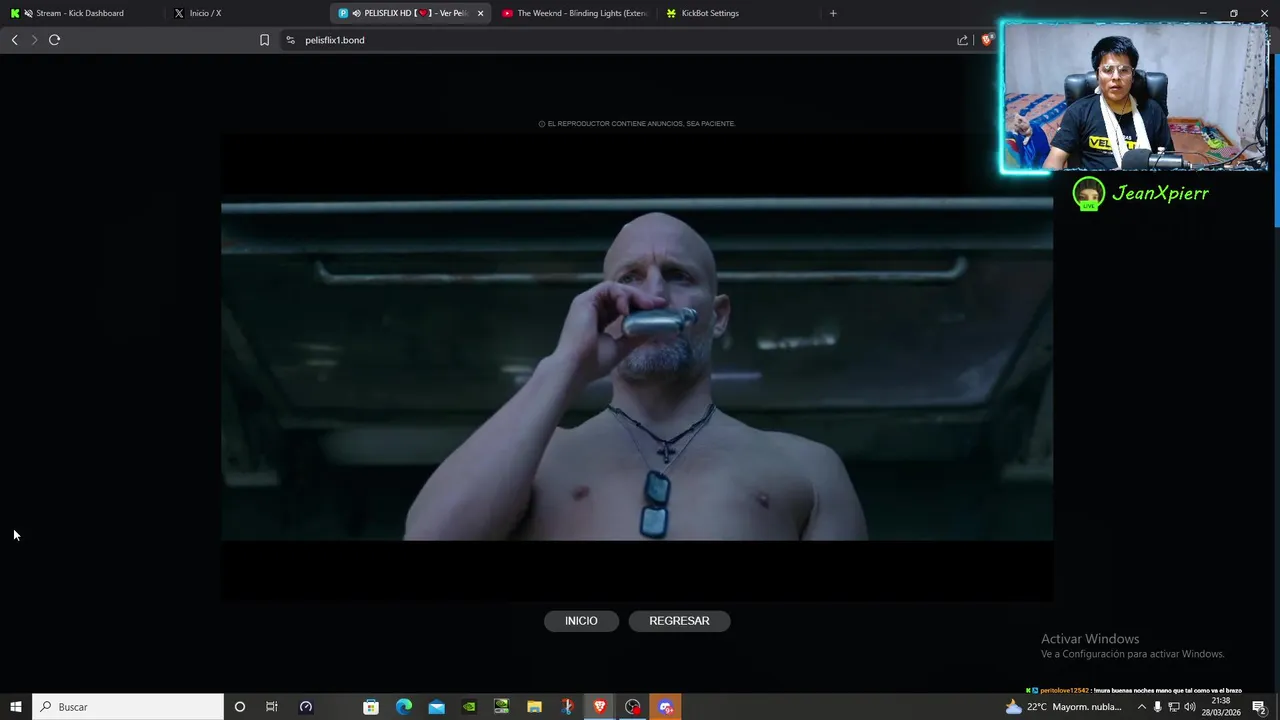Screen dimensions: 1280x720
Task: Open the red-blue app icon after File Explorer
Action: (x=567, y=707)
